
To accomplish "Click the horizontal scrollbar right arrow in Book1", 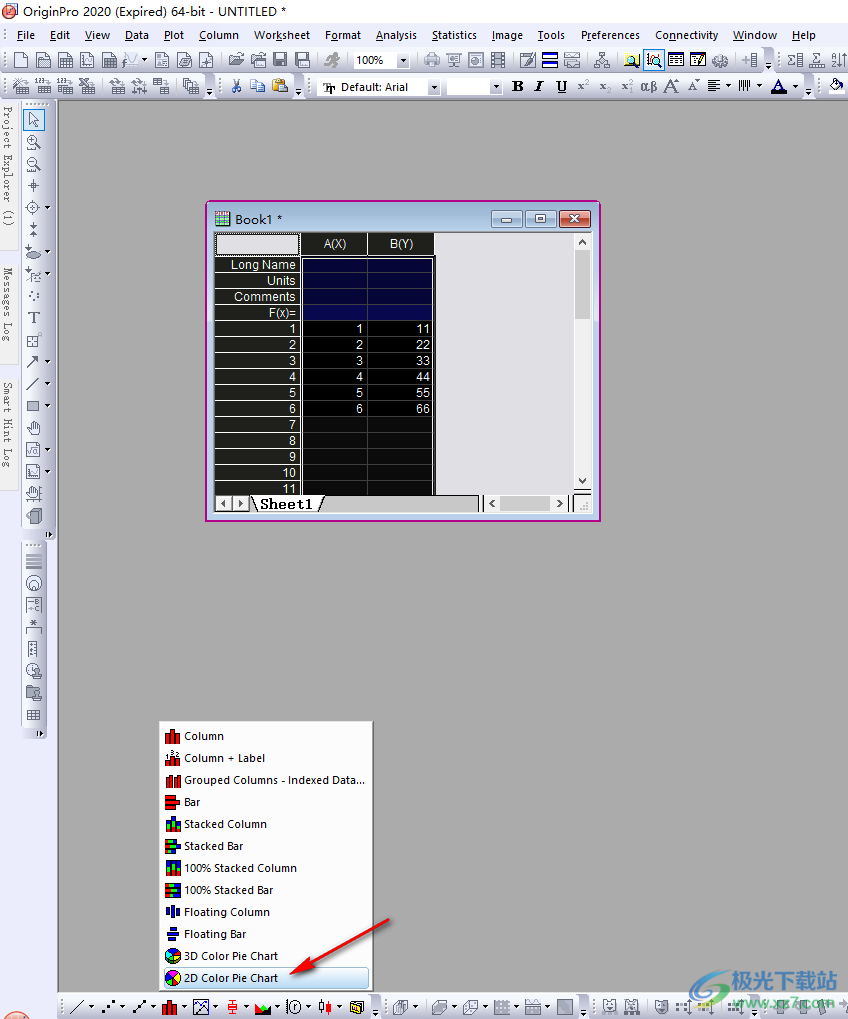I will (x=559, y=504).
